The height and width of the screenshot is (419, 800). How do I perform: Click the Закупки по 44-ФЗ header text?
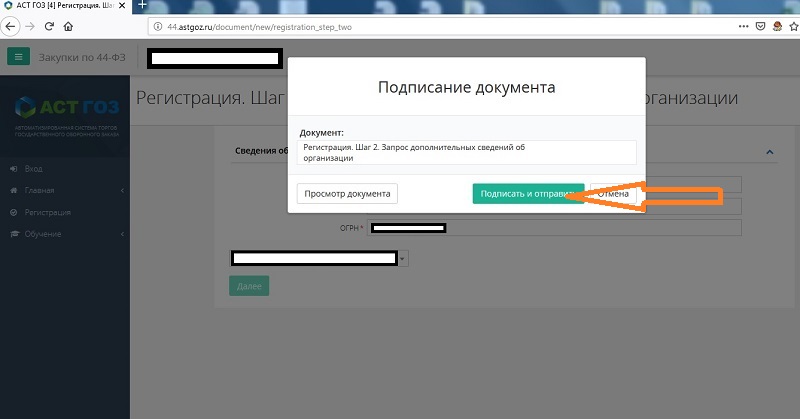coord(82,57)
